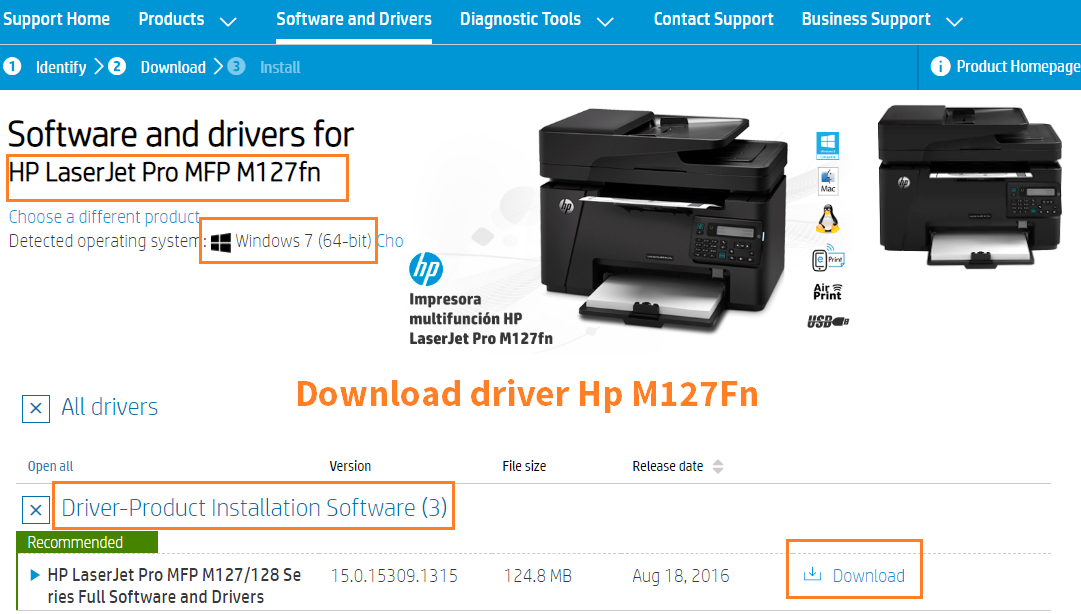This screenshot has width=1081, height=614.
Task: Click the large center printer image
Action: pos(662,221)
